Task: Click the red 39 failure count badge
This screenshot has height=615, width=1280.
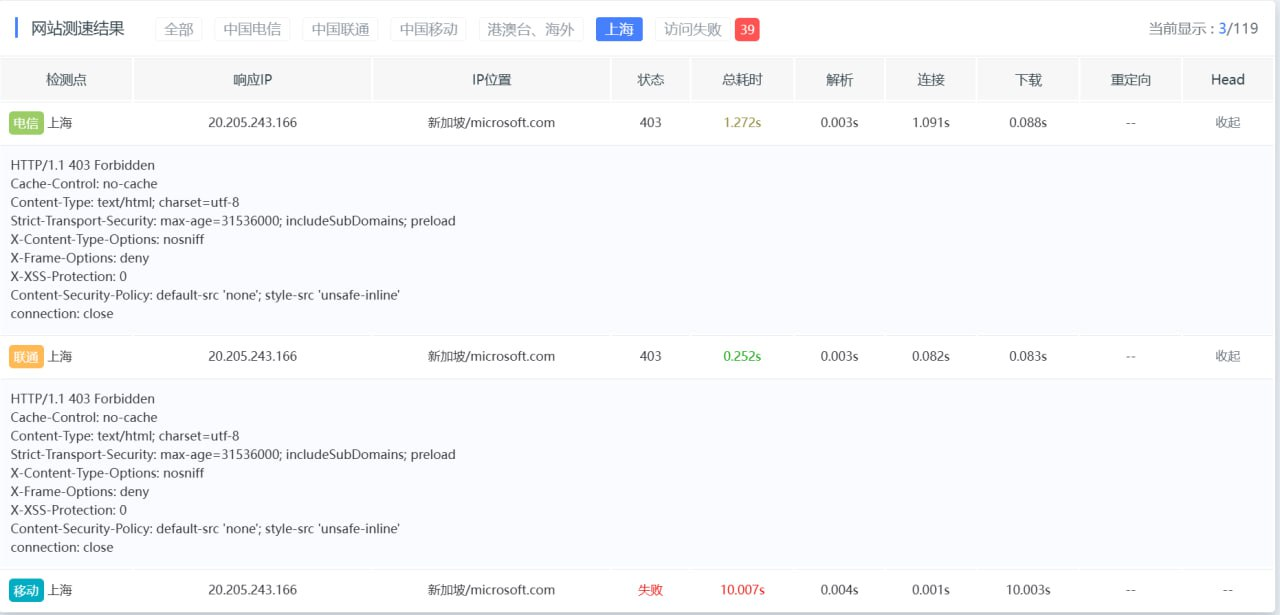Action: [746, 29]
